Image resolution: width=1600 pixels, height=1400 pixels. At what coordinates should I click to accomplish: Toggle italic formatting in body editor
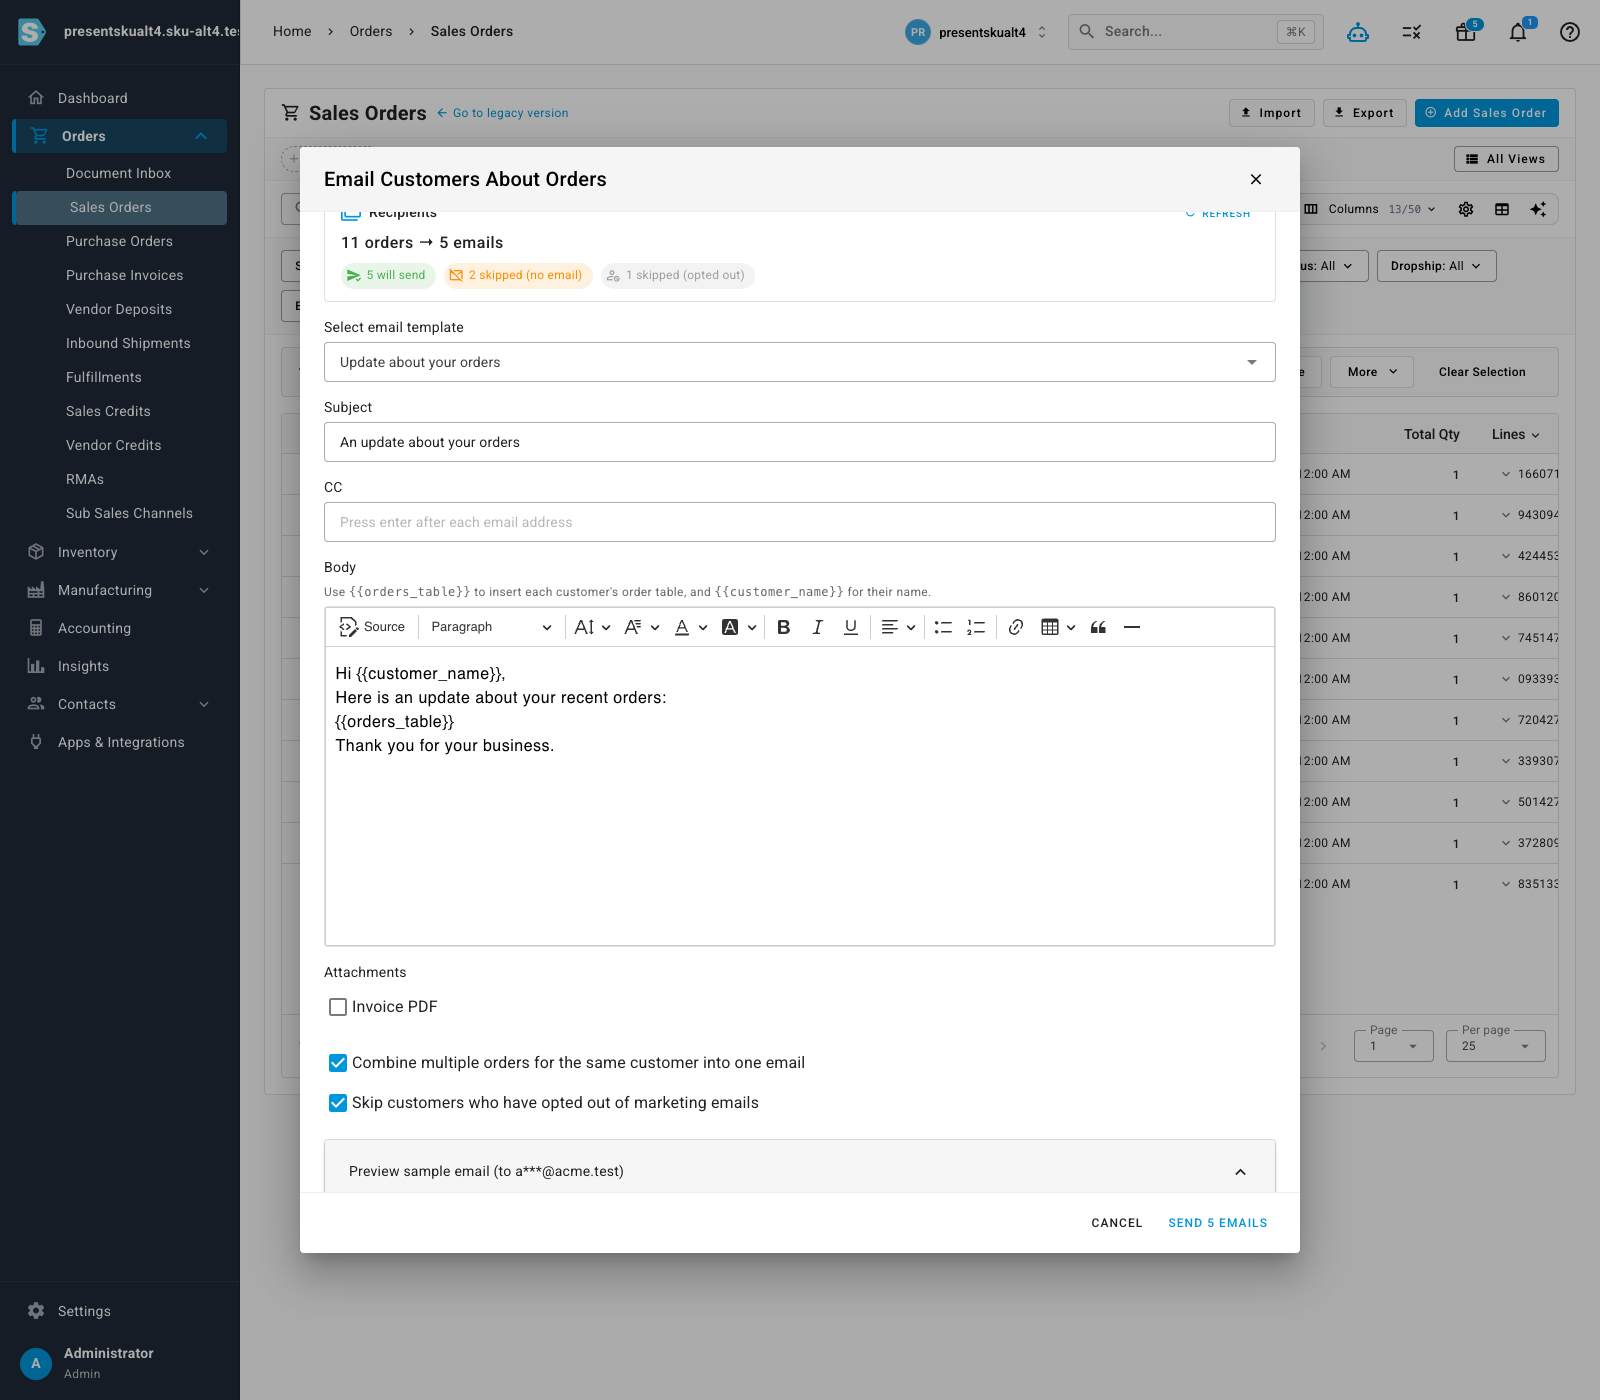click(x=817, y=627)
